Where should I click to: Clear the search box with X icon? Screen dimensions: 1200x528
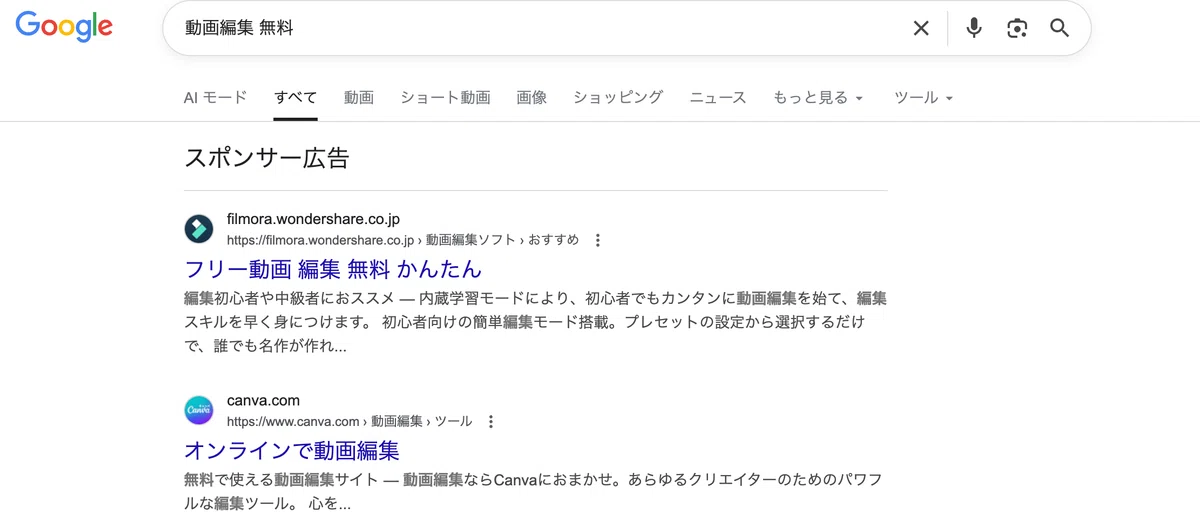[x=921, y=28]
